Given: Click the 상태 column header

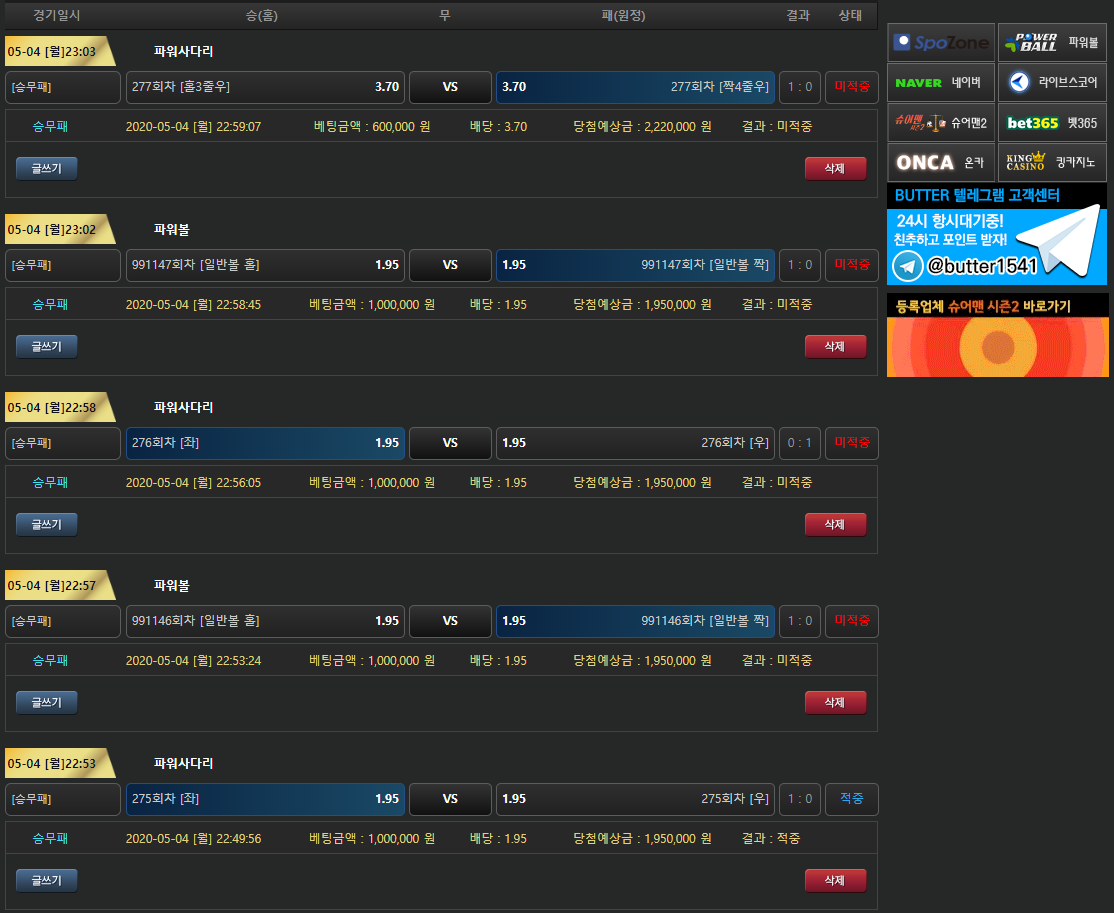Looking at the screenshot, I should [850, 15].
